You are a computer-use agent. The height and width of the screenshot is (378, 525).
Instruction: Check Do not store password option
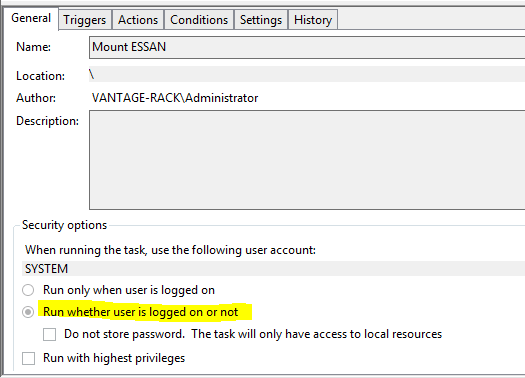(50, 334)
